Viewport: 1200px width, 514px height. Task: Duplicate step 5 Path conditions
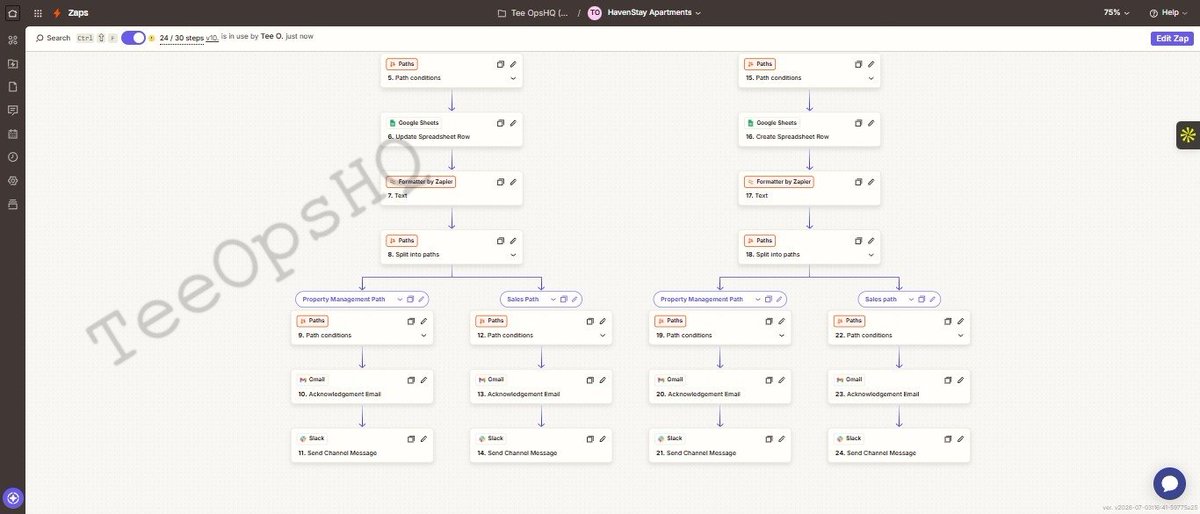click(x=501, y=64)
